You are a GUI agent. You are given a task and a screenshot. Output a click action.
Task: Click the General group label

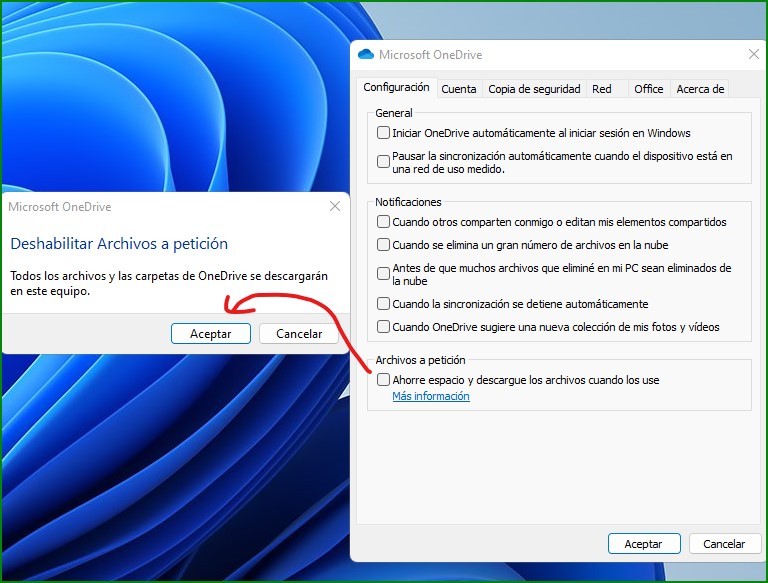[394, 113]
